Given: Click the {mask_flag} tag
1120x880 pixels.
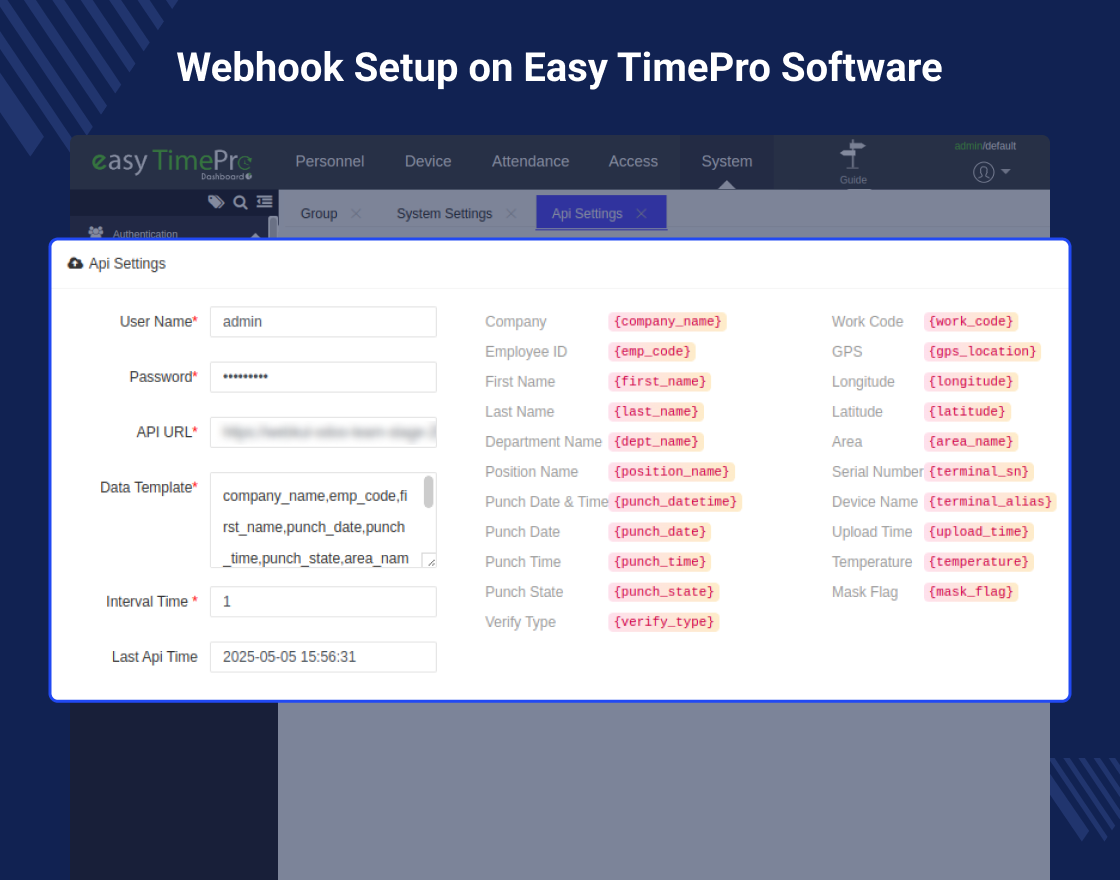Looking at the screenshot, I should [x=971, y=591].
